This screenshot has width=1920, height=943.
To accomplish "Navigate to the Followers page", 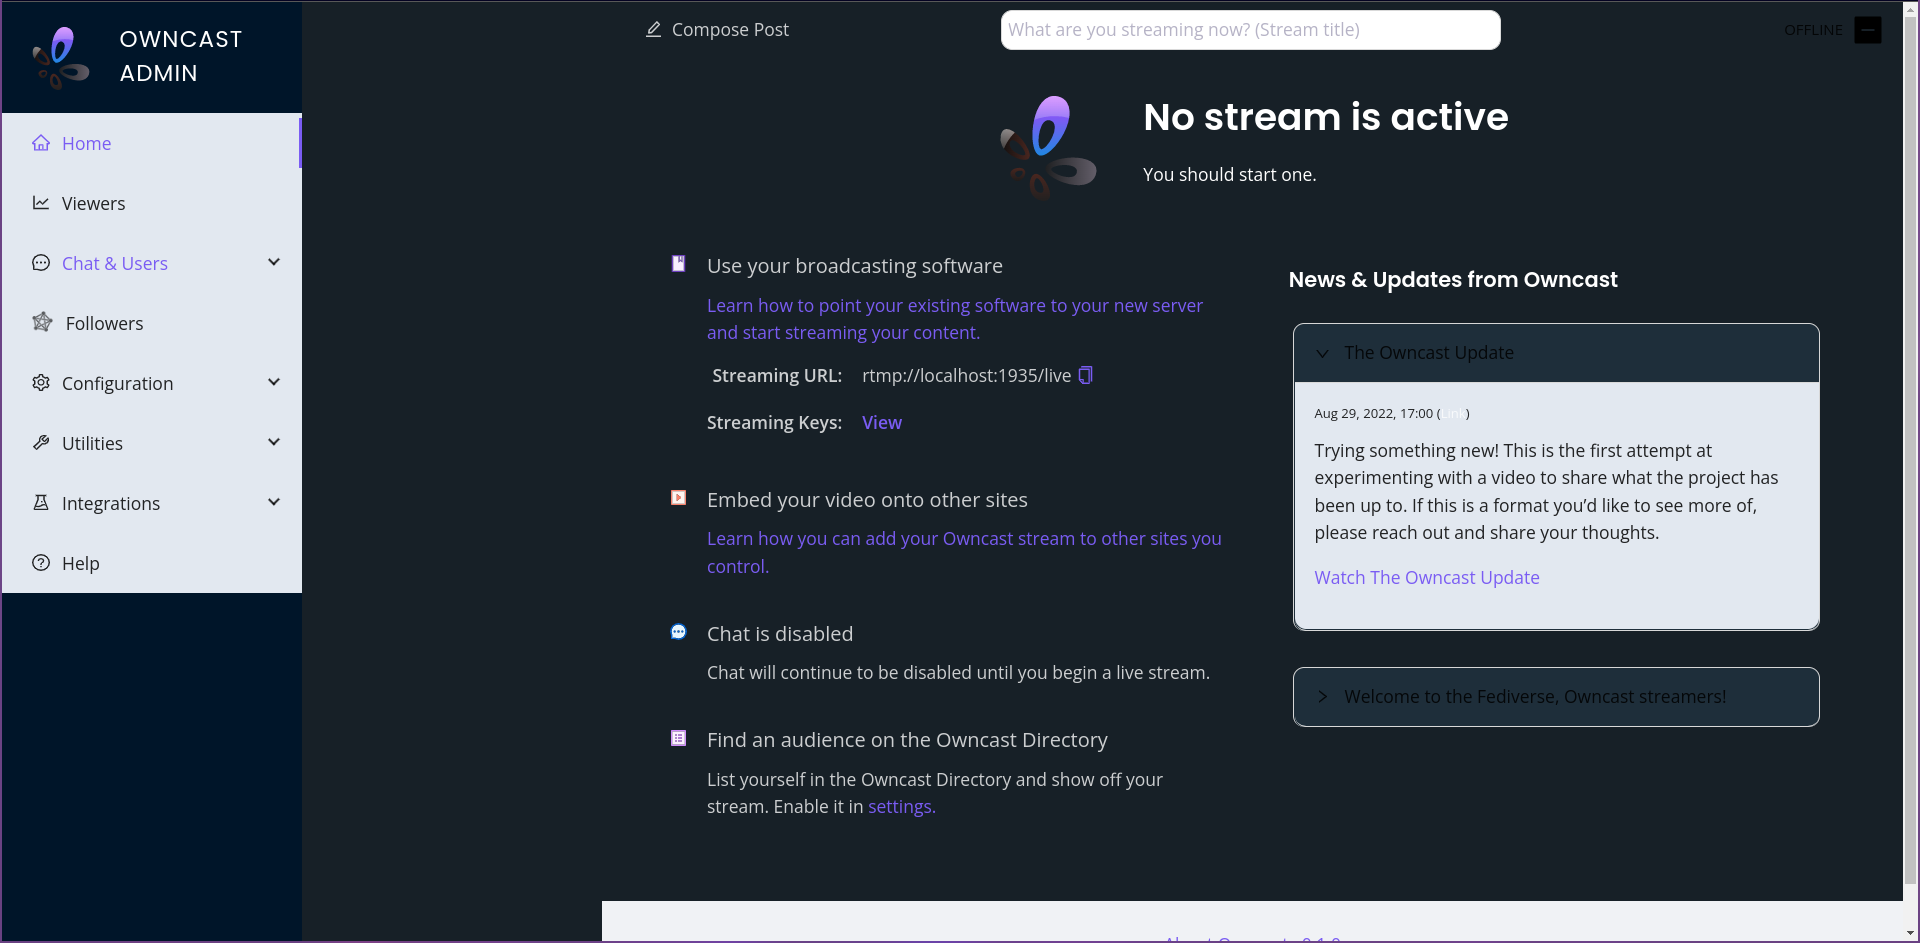I will (105, 323).
